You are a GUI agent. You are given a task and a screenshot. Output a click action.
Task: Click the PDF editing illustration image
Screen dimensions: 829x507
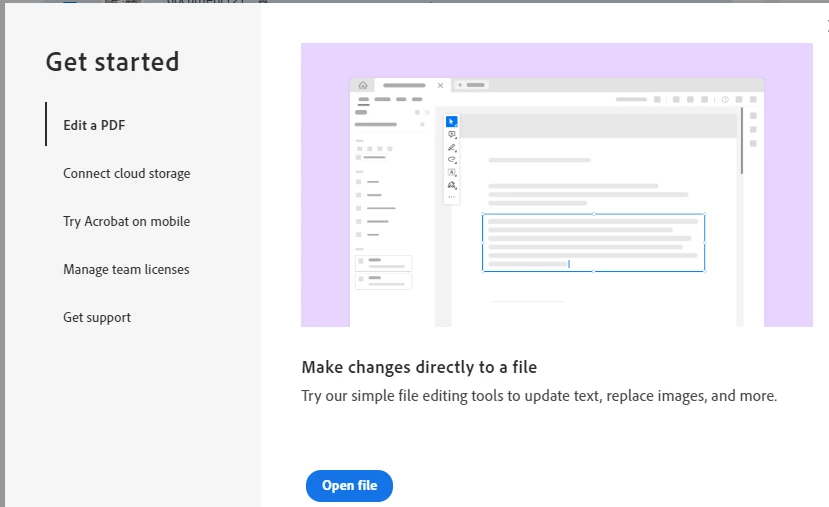(557, 185)
